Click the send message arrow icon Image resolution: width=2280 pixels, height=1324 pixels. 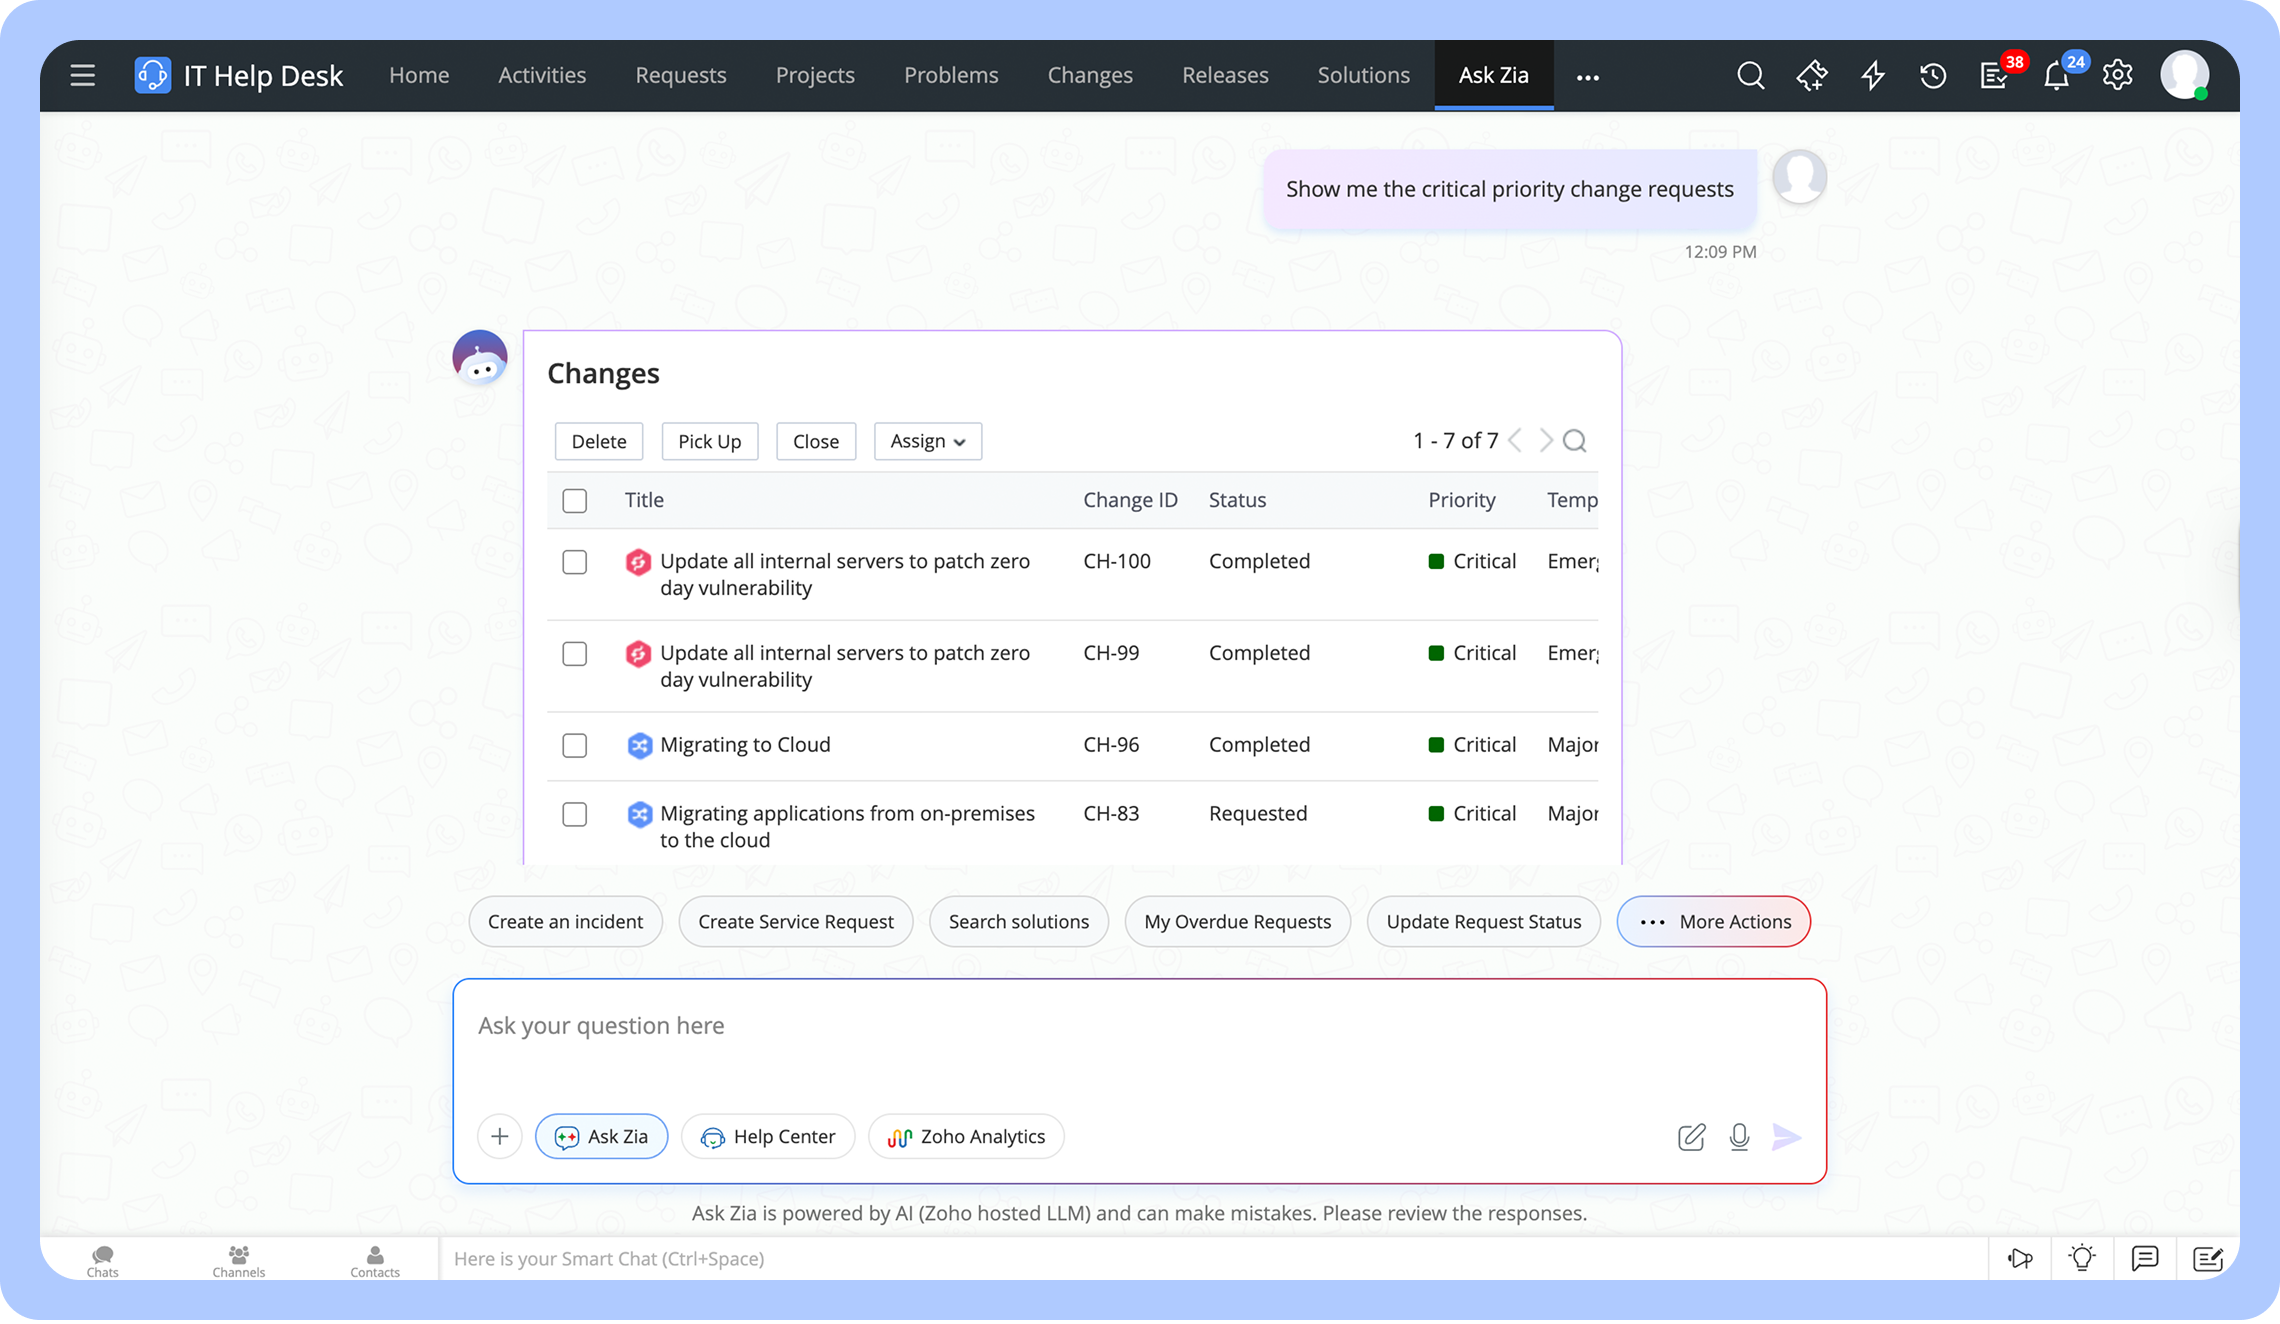[1786, 1137]
